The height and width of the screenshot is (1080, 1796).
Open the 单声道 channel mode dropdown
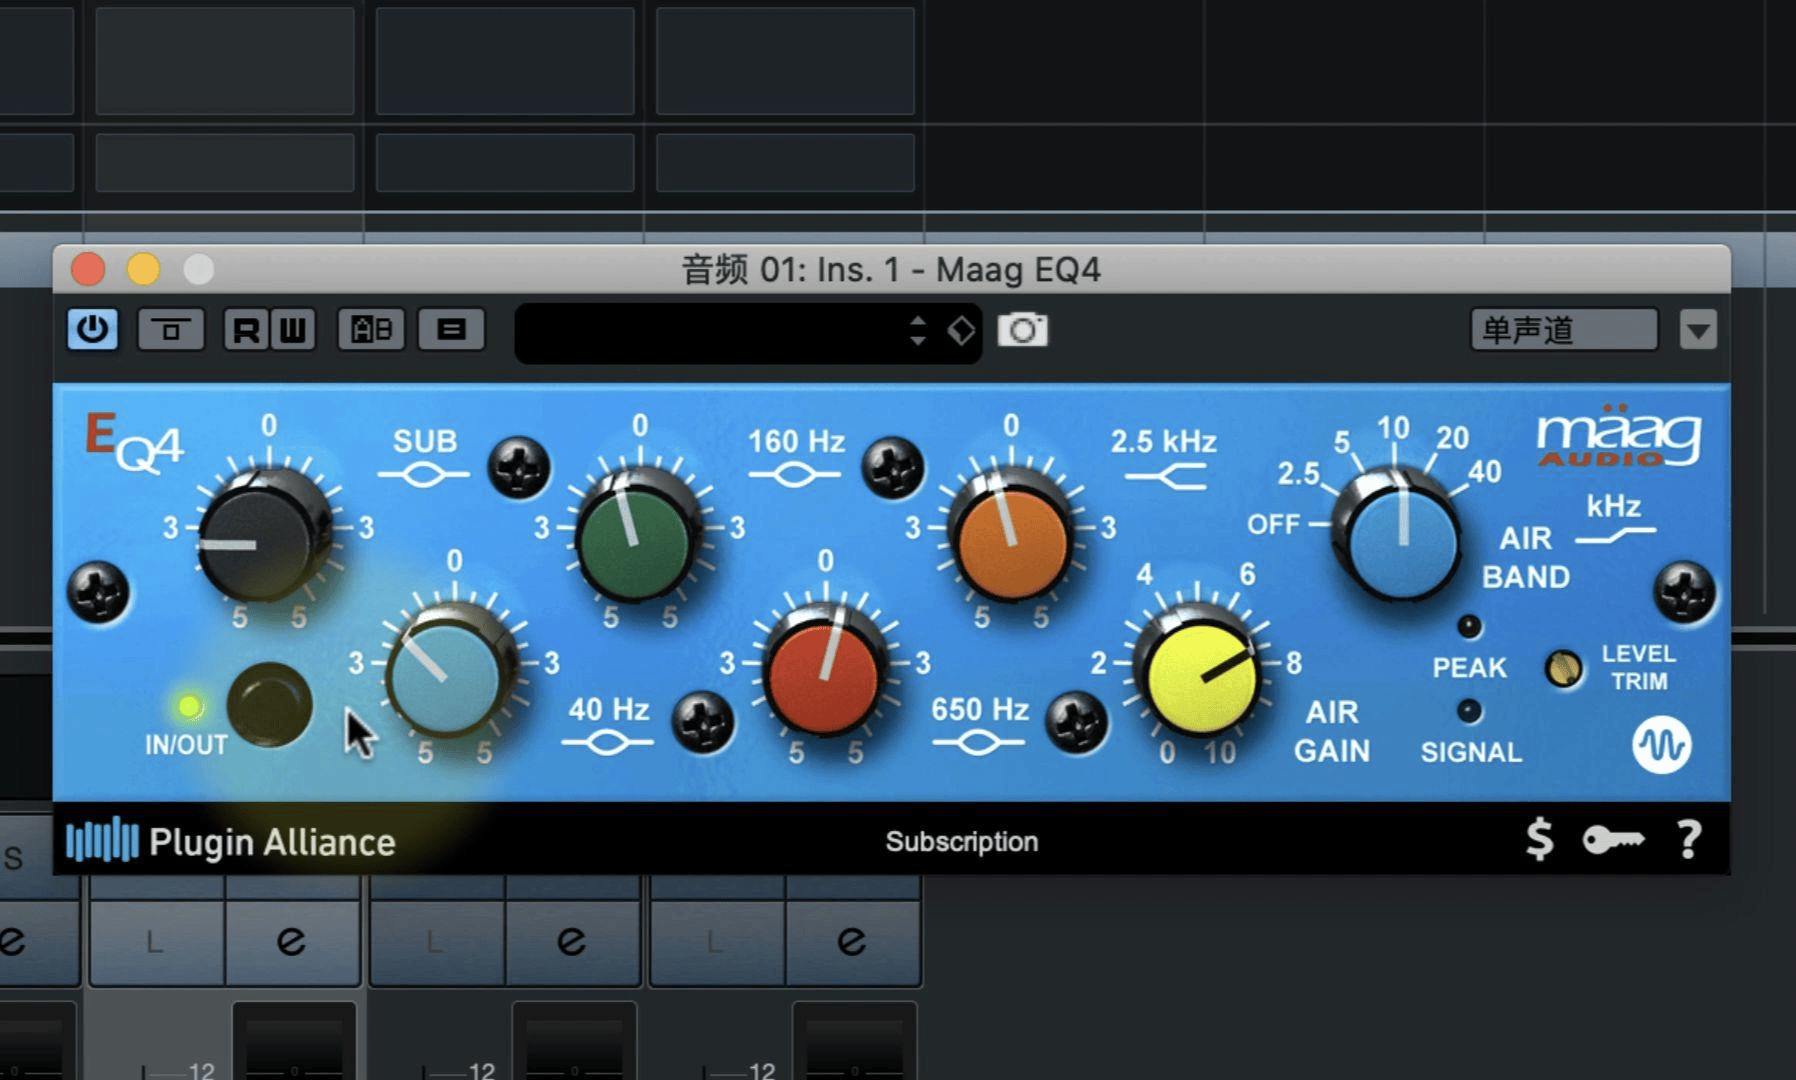[x=1563, y=329]
